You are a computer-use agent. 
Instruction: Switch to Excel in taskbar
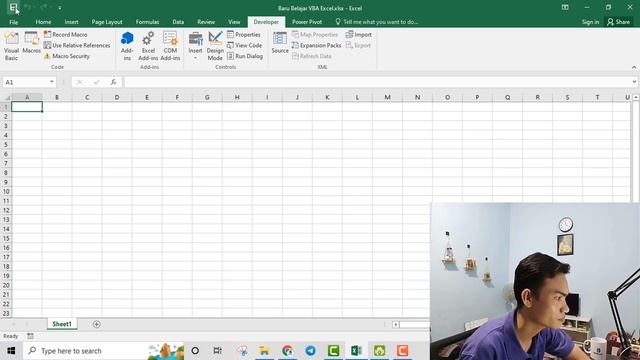pos(356,351)
